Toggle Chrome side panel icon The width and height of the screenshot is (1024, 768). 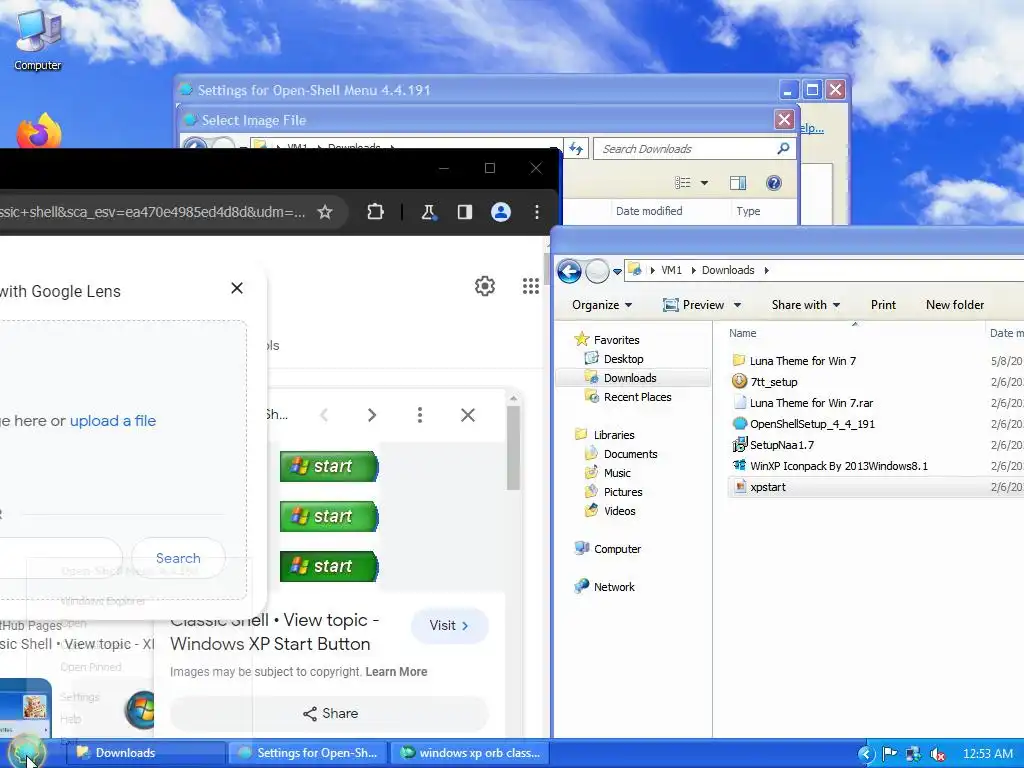coord(464,212)
